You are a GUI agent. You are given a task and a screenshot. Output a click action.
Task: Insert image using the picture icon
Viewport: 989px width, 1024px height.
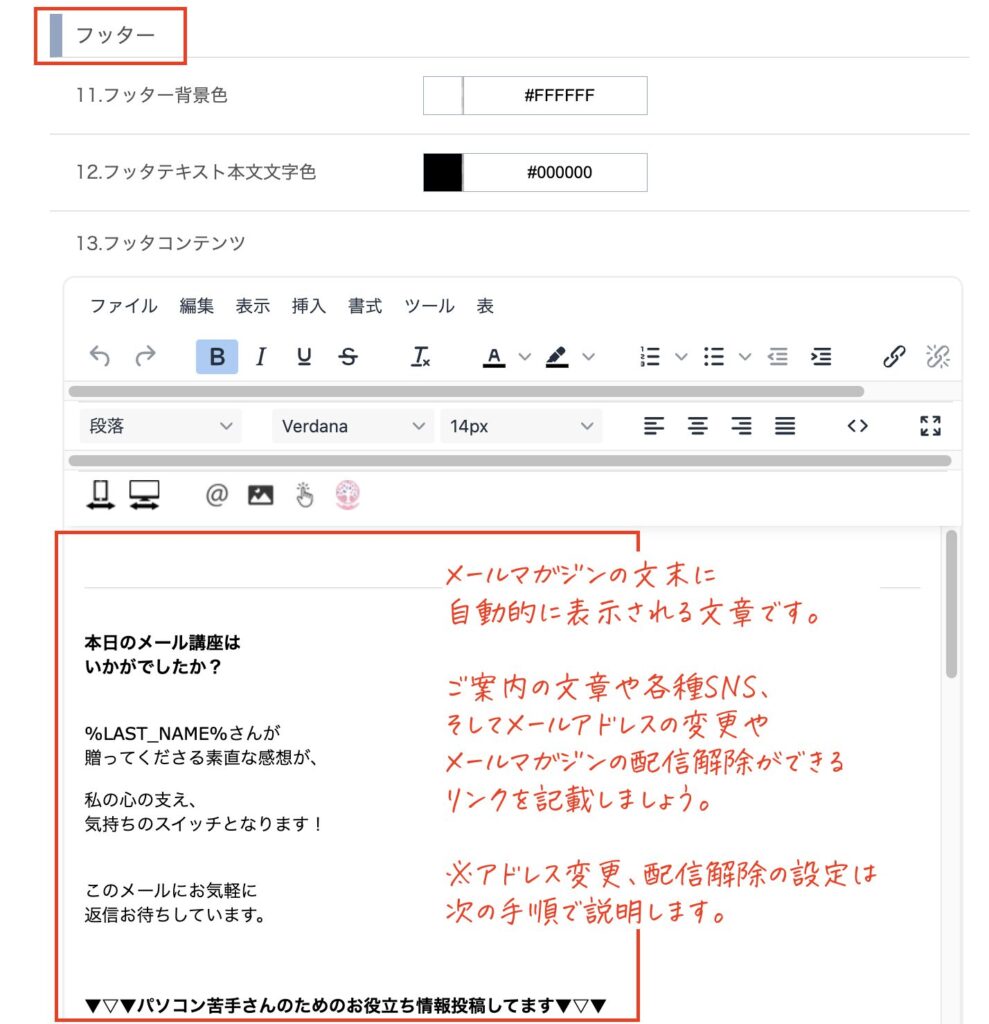pos(260,494)
